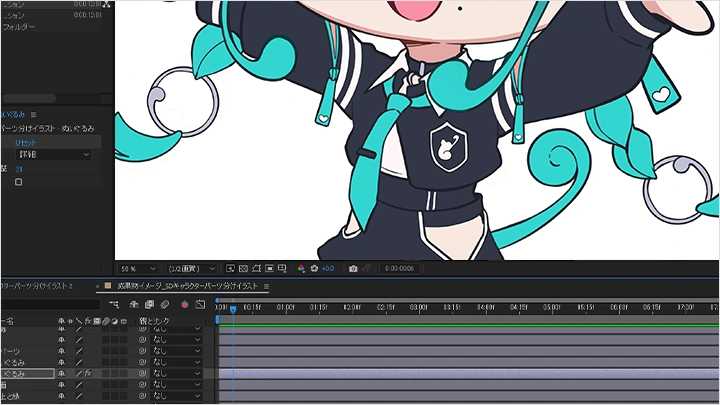Select the パーツ layer name
The height and width of the screenshot is (405, 720).
click(11, 351)
